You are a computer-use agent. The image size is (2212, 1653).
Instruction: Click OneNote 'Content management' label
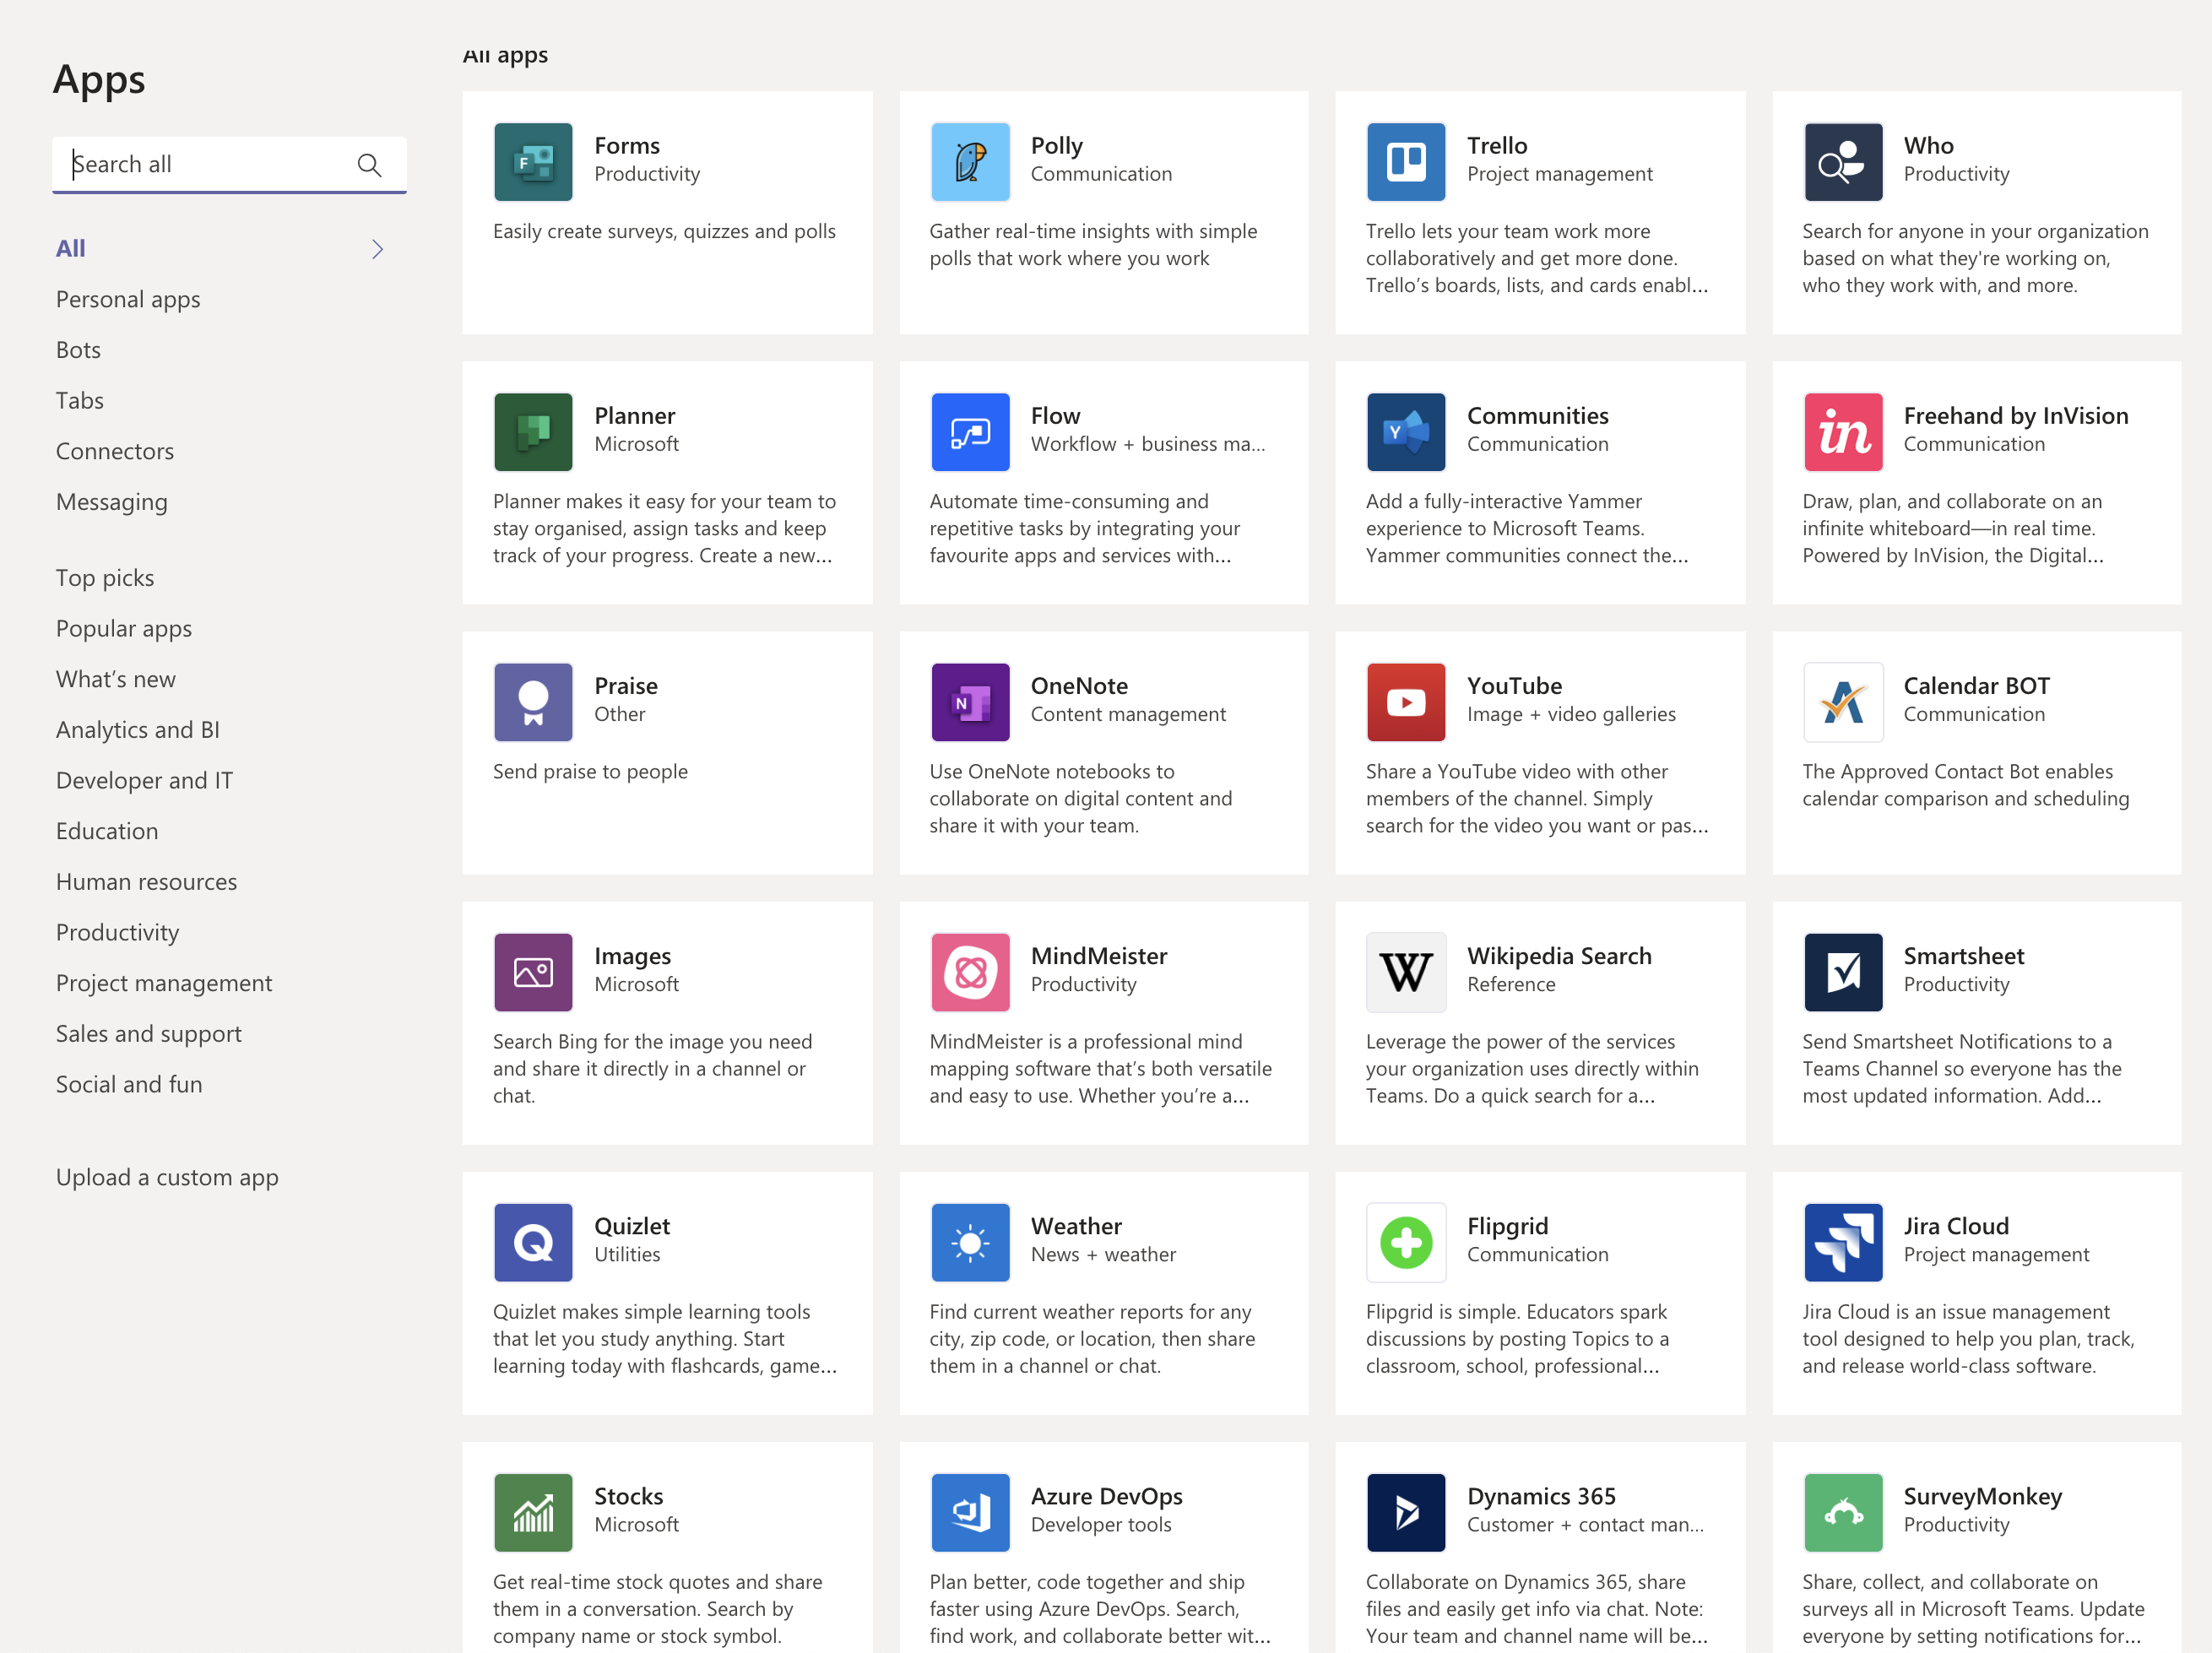[x=1128, y=714]
